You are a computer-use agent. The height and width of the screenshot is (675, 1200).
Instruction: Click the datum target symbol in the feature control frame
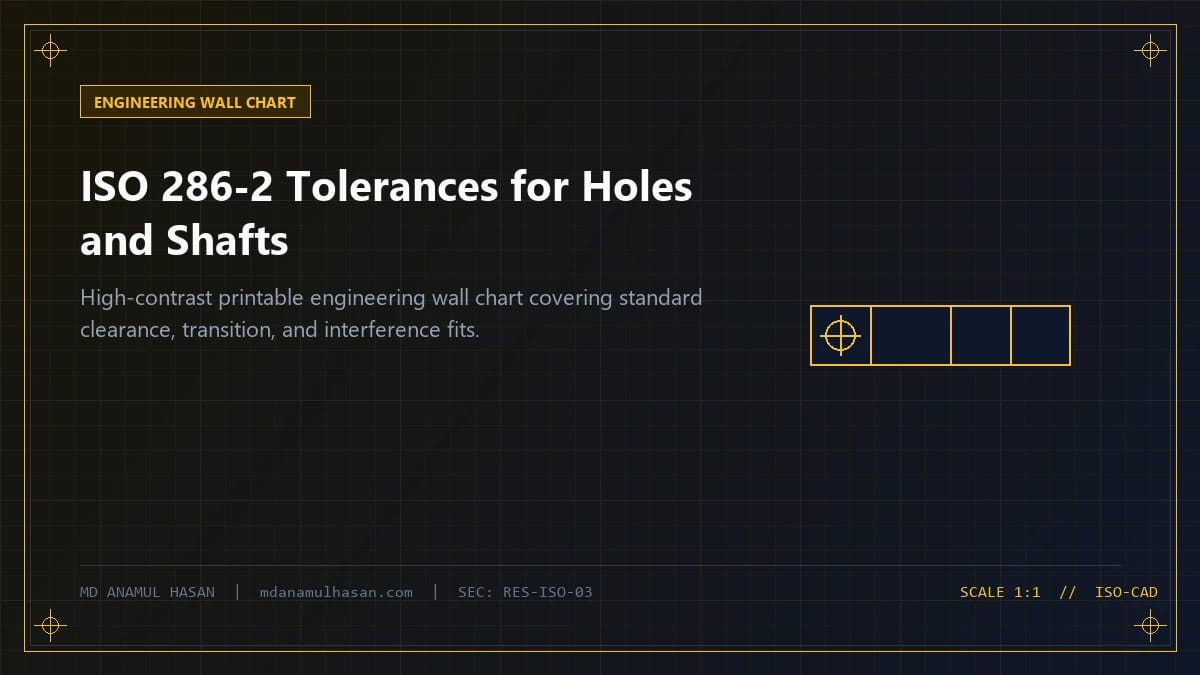point(841,336)
